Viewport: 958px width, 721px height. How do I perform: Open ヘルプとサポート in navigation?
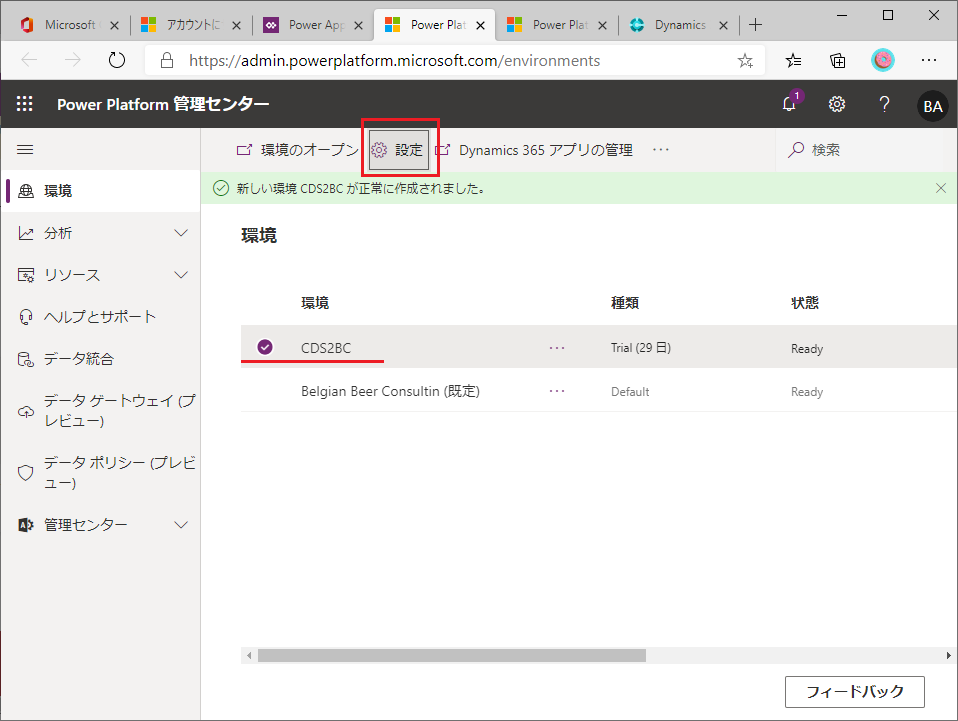pos(101,317)
